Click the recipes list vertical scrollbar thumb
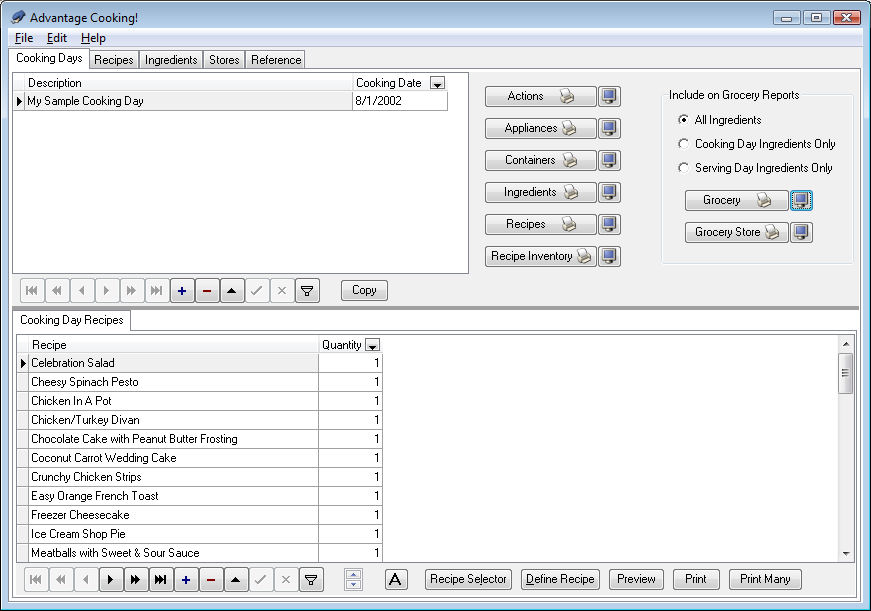 (x=846, y=374)
